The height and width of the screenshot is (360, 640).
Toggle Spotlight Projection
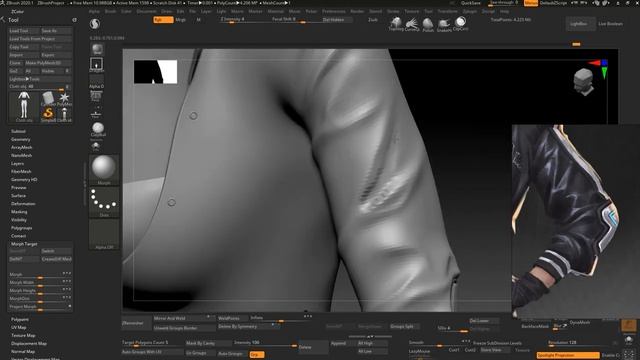pos(568,355)
